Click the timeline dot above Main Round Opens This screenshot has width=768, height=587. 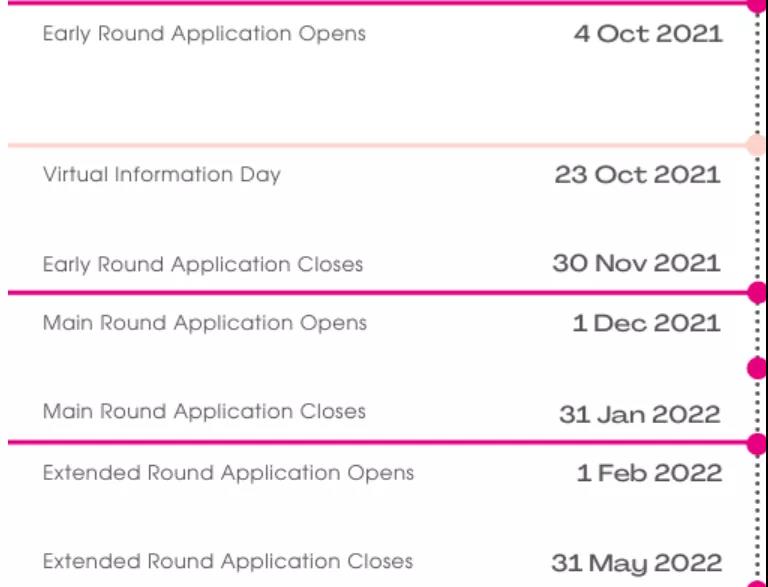pyautogui.click(x=757, y=293)
